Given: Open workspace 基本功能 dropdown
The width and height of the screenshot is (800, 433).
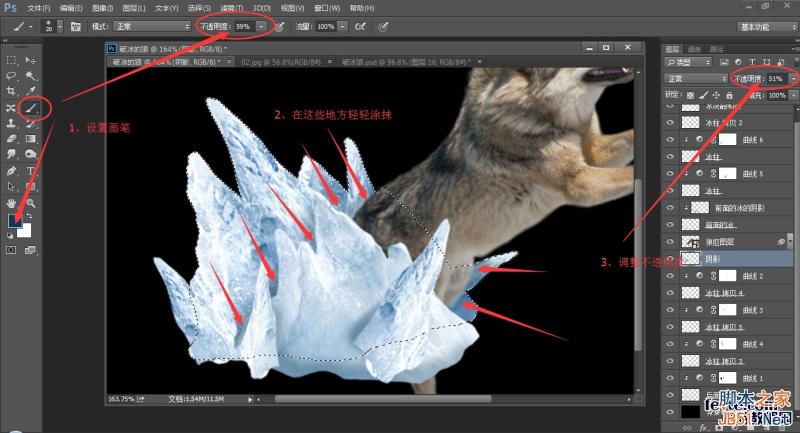Looking at the screenshot, I should pyautogui.click(x=767, y=27).
